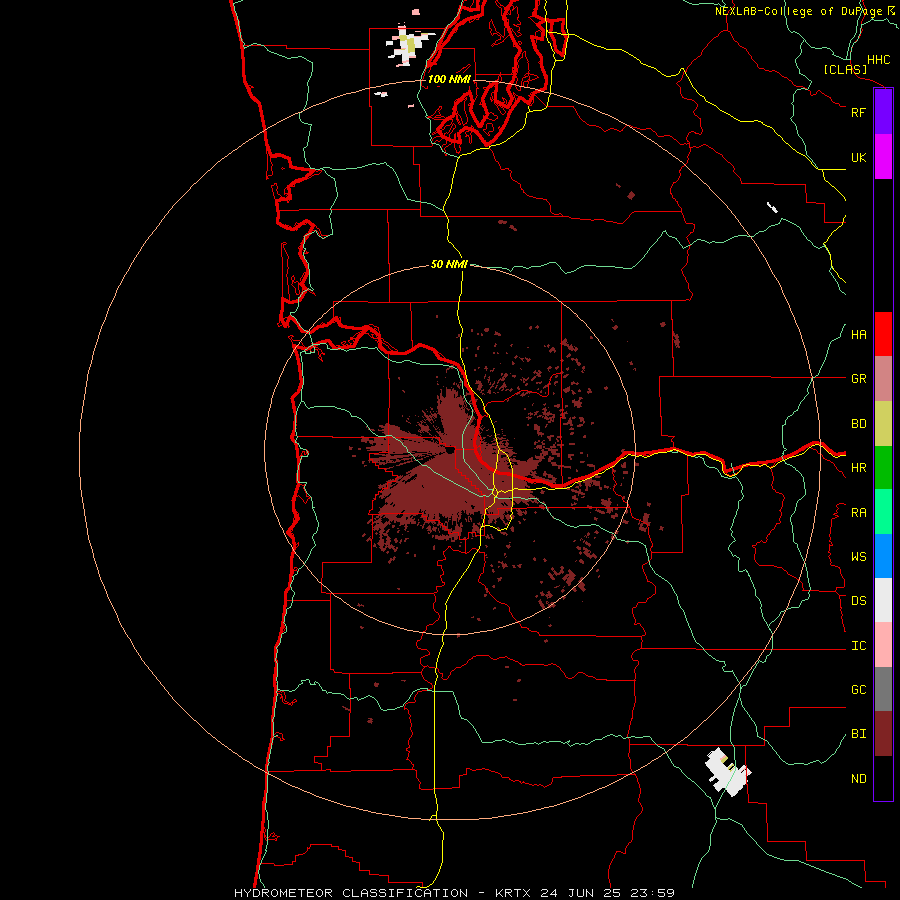
Task: Click the GR salmon legend swatch
Action: point(883,379)
